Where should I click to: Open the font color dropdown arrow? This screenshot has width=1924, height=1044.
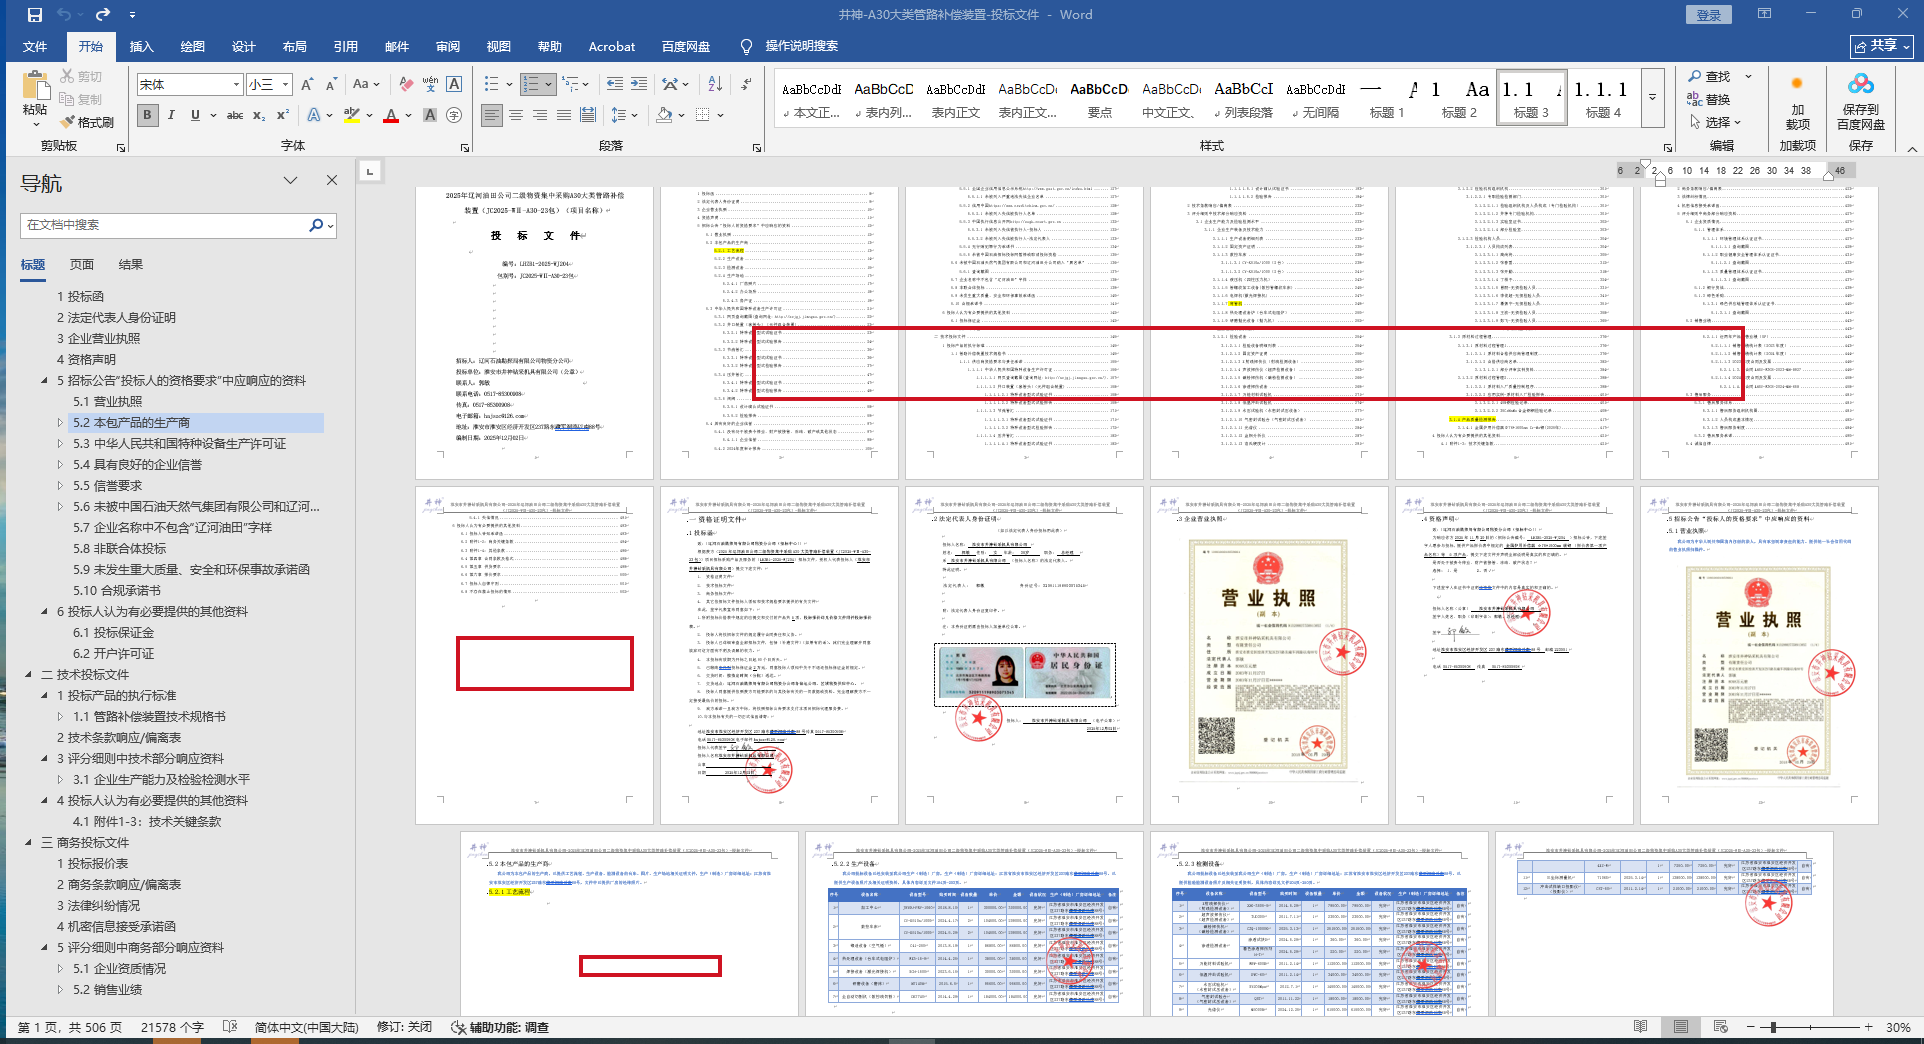coord(408,115)
